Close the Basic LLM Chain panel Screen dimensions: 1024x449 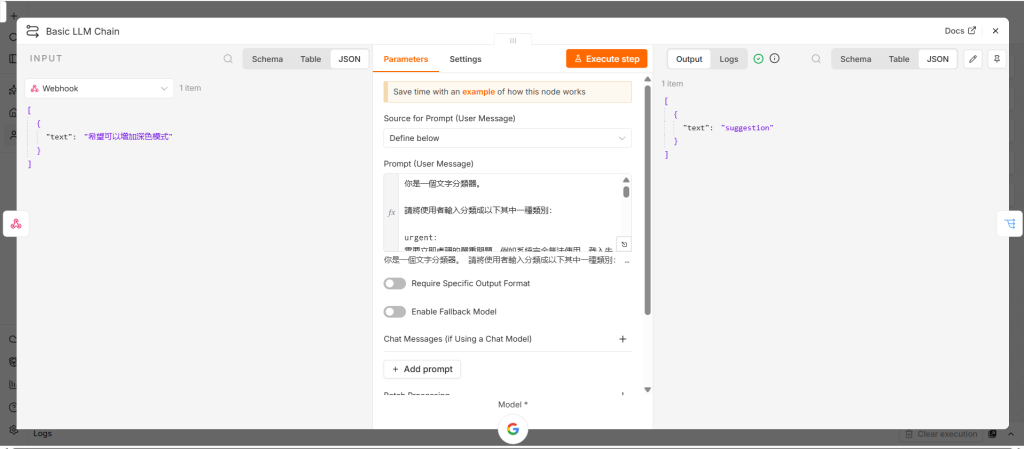point(995,31)
